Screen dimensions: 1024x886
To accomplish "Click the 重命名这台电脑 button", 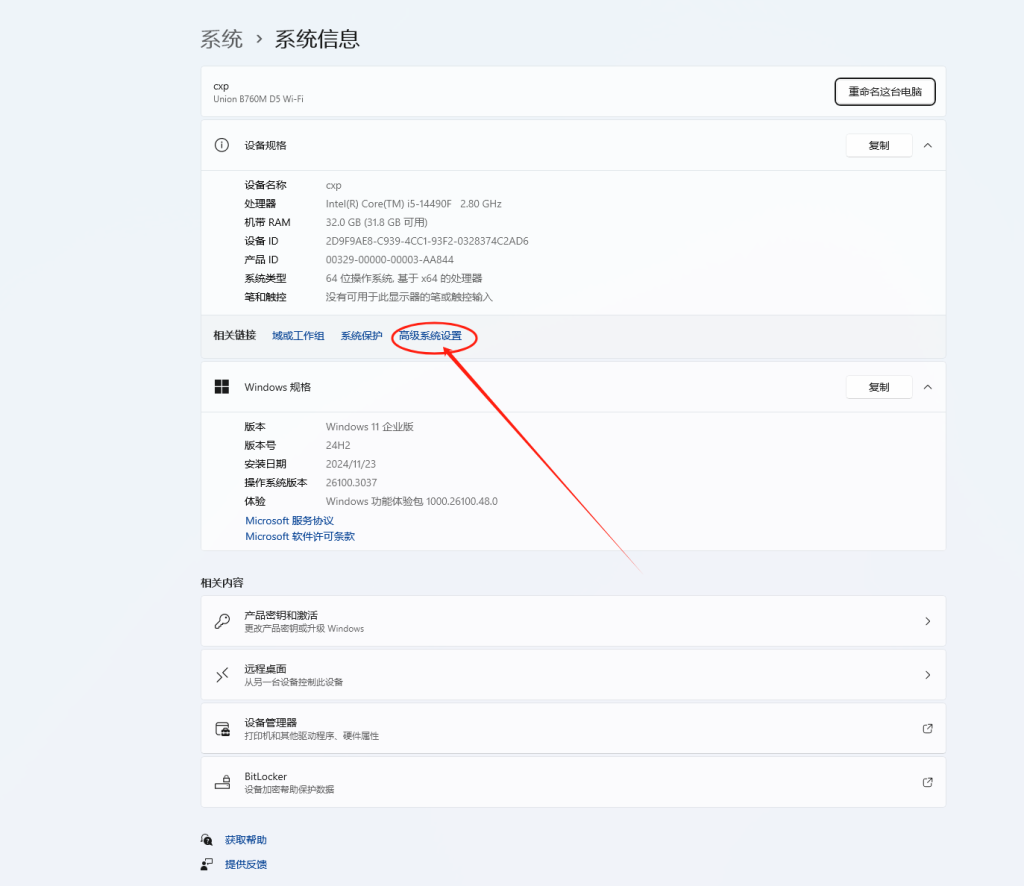I will tap(885, 91).
